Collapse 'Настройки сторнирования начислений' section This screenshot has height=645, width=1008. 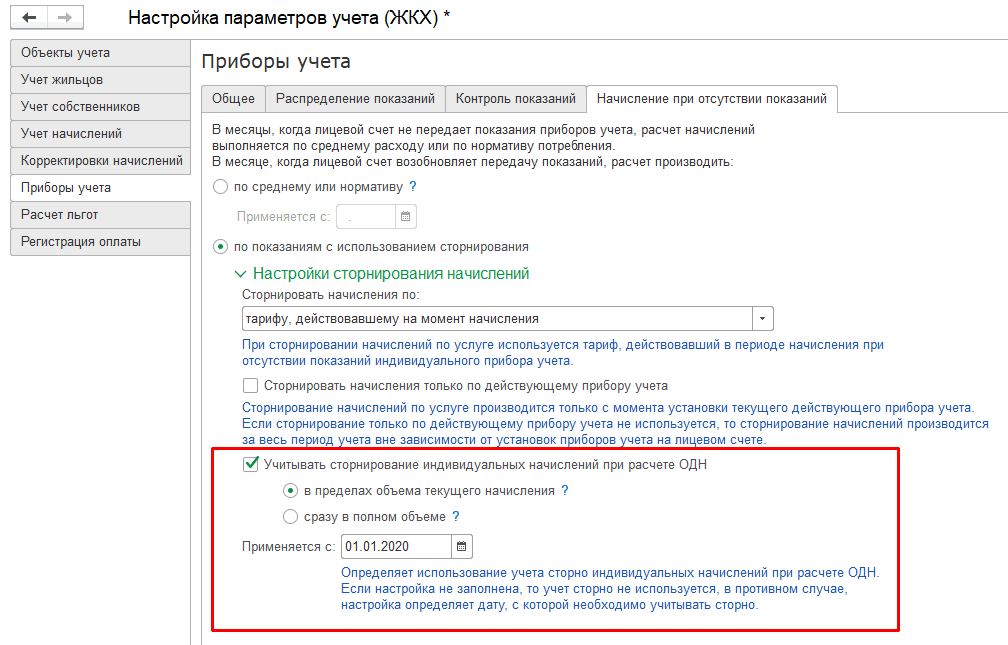tap(240, 273)
